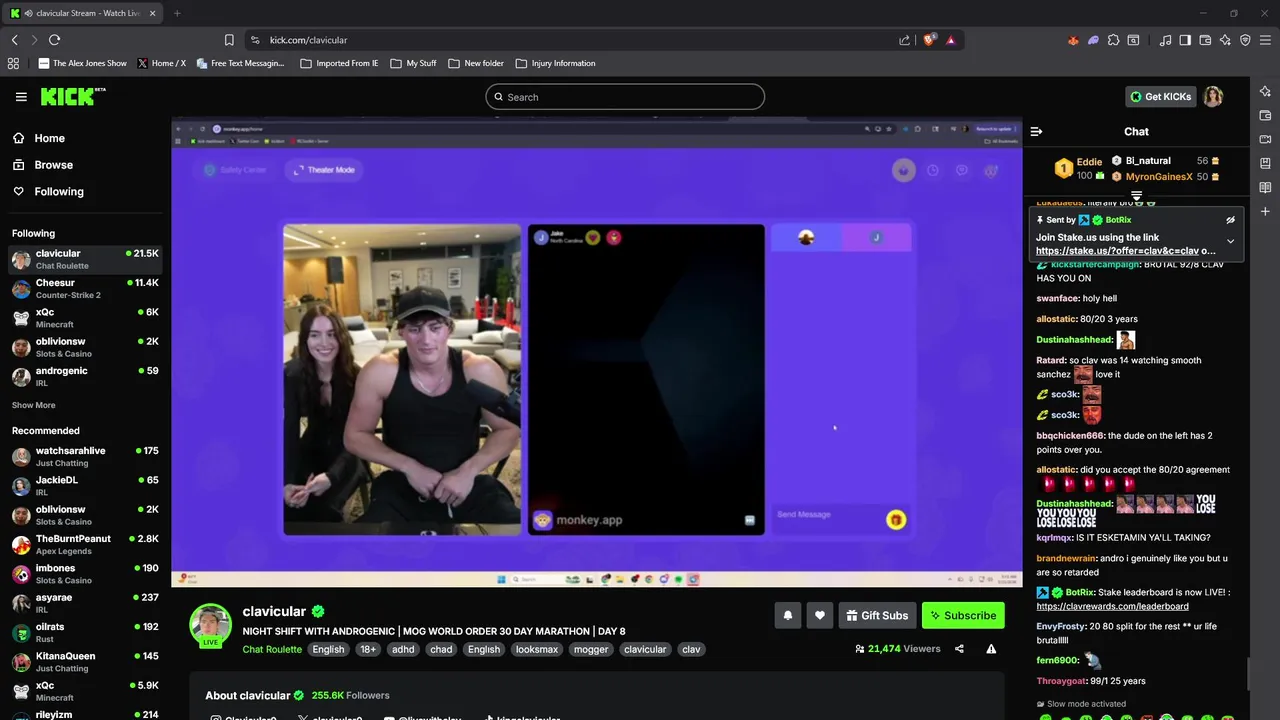Click the chat scrollbar

[1246, 674]
